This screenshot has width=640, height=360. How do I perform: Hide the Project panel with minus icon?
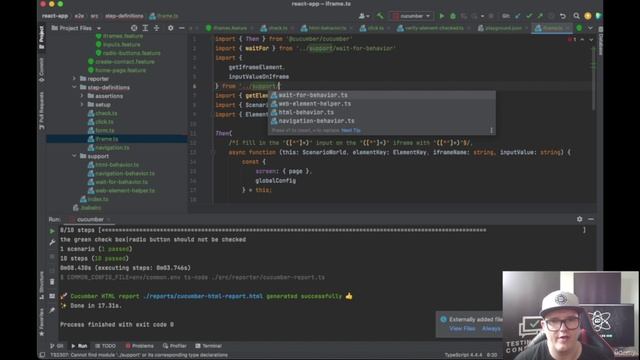[182, 28]
